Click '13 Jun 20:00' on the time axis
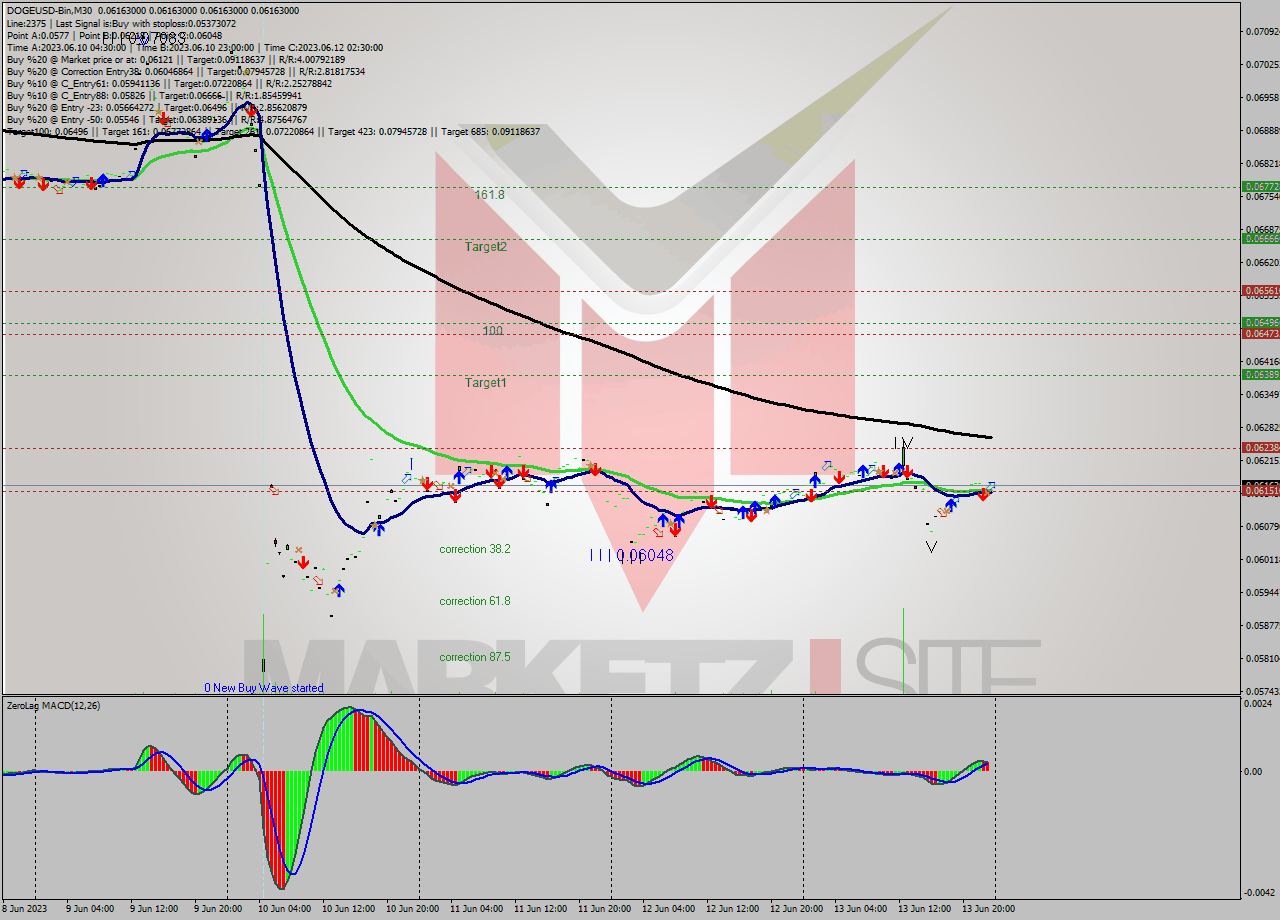Viewport: 1280px width, 920px height. (x=989, y=909)
